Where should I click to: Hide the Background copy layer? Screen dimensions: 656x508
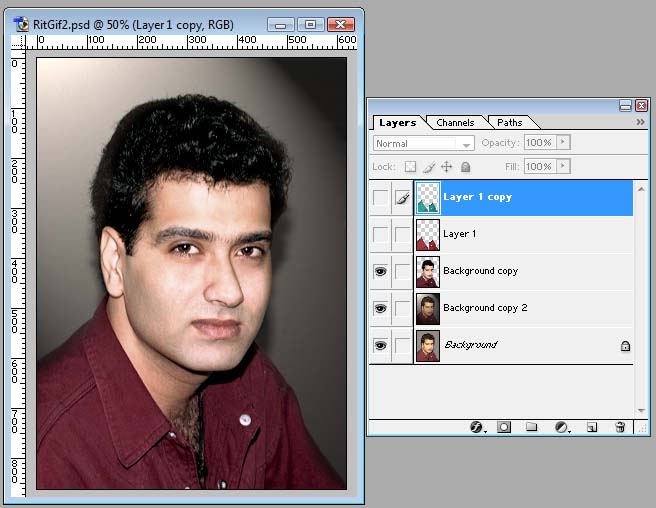point(380,271)
